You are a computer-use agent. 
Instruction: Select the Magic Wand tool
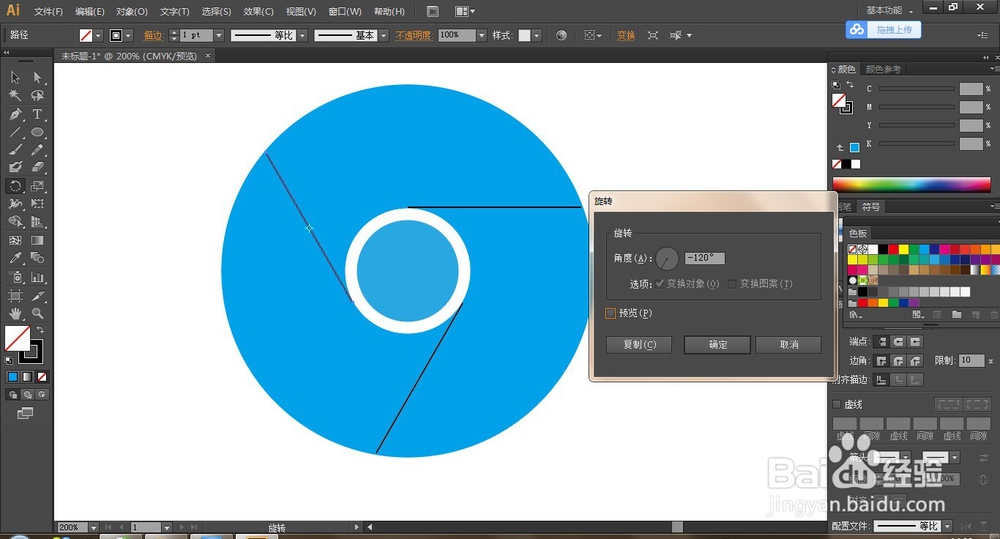click(15, 96)
